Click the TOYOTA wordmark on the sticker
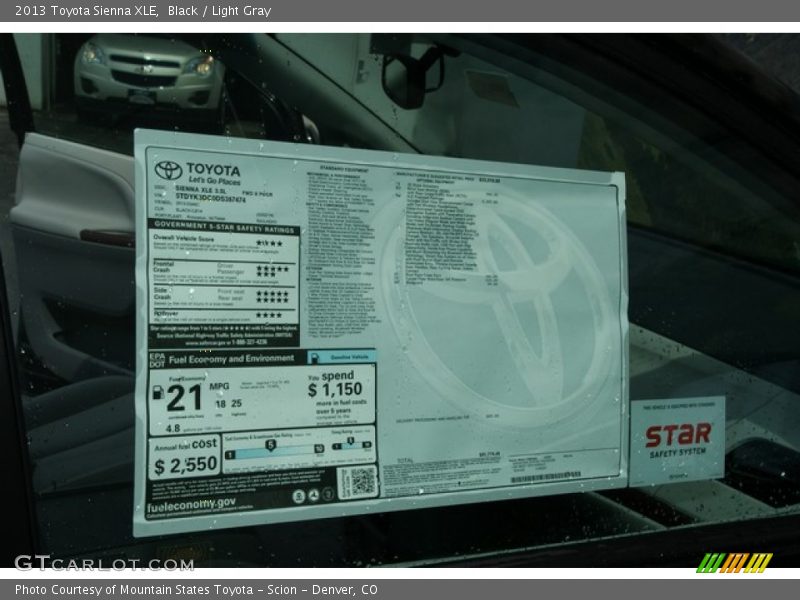Image resolution: width=800 pixels, height=600 pixels. [213, 169]
